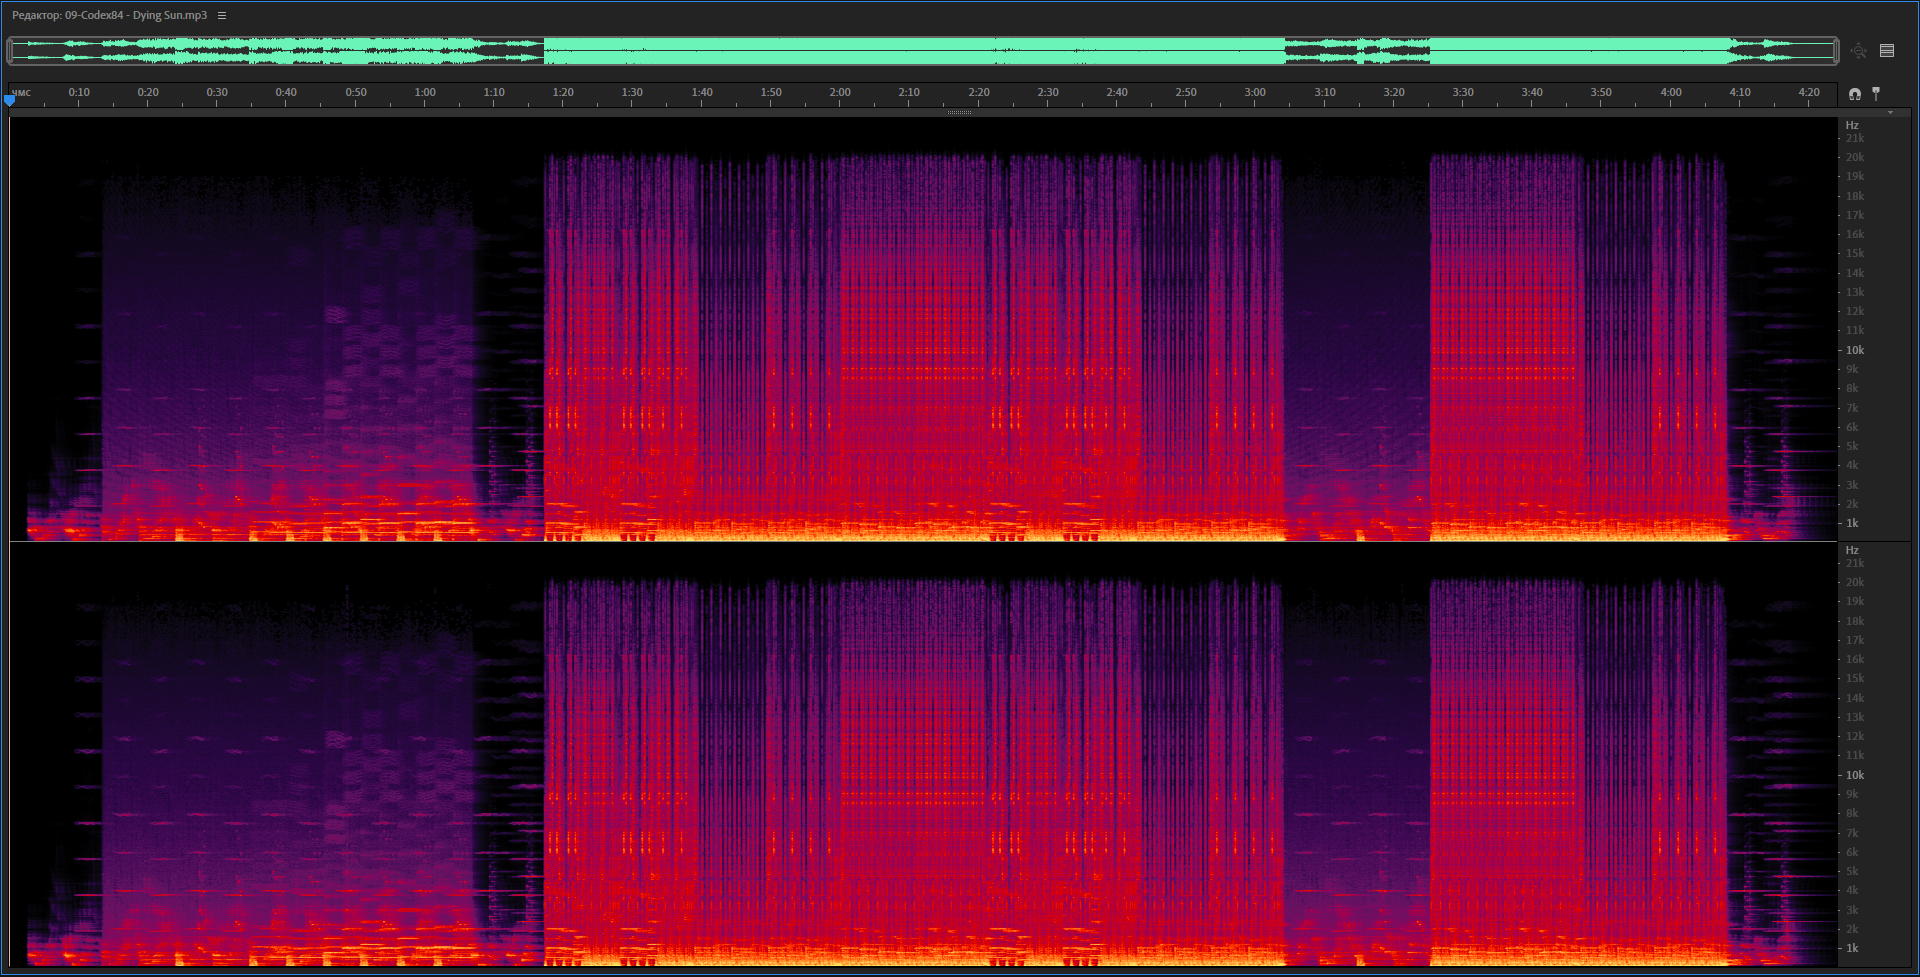Image resolution: width=1920 pixels, height=977 pixels.
Task: Click the 1k label on upper channel frequency scale
Action: (1852, 523)
